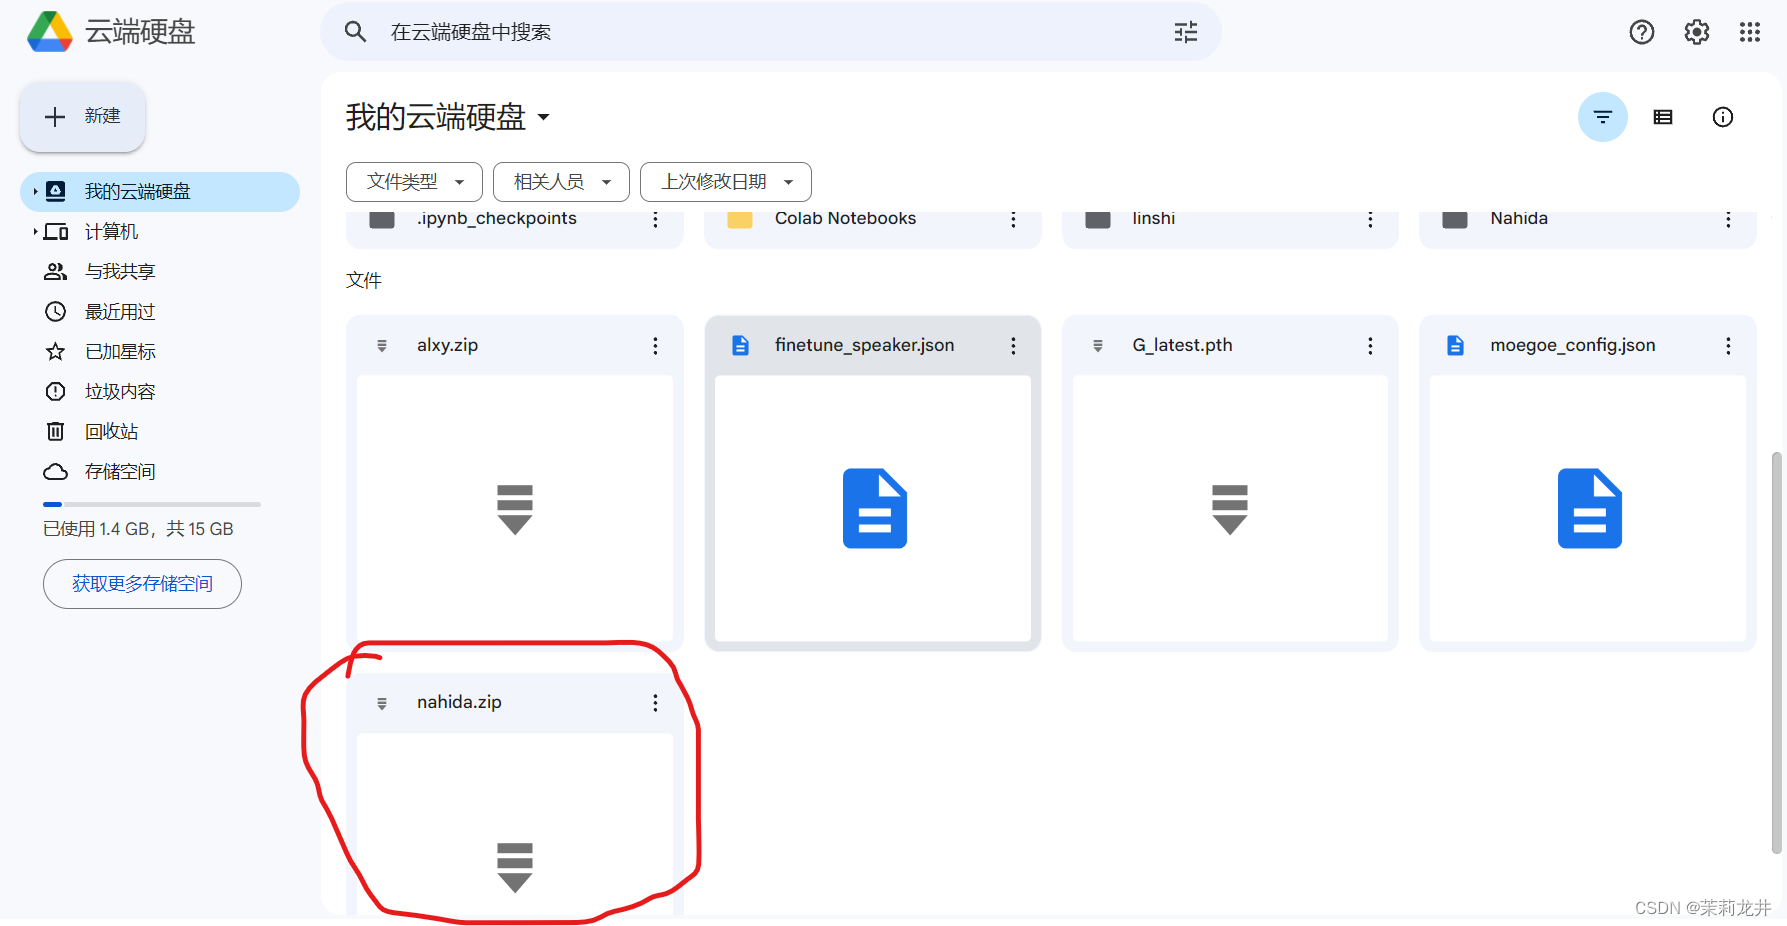Select the finetune_speaker.json preview thumbnail
The height and width of the screenshot is (926, 1787).
[x=873, y=509]
